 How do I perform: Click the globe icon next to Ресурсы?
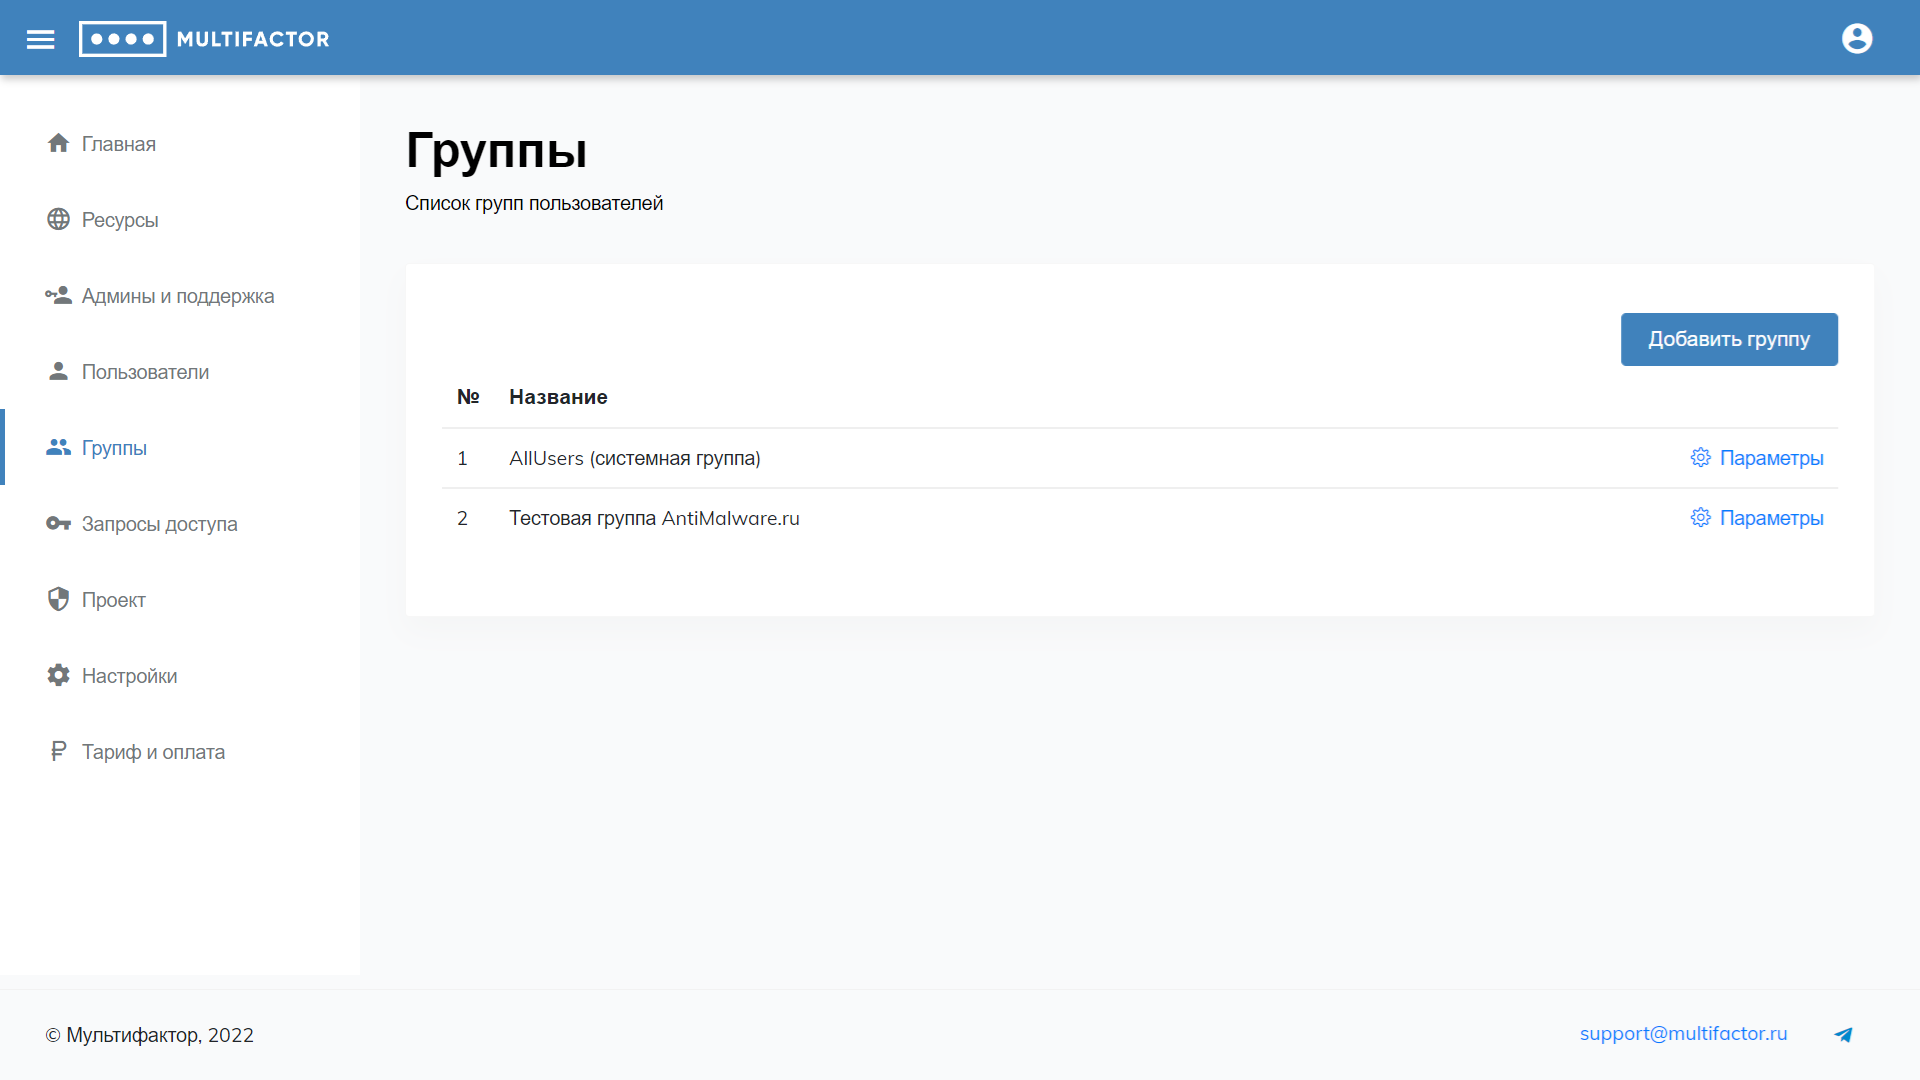tap(58, 219)
